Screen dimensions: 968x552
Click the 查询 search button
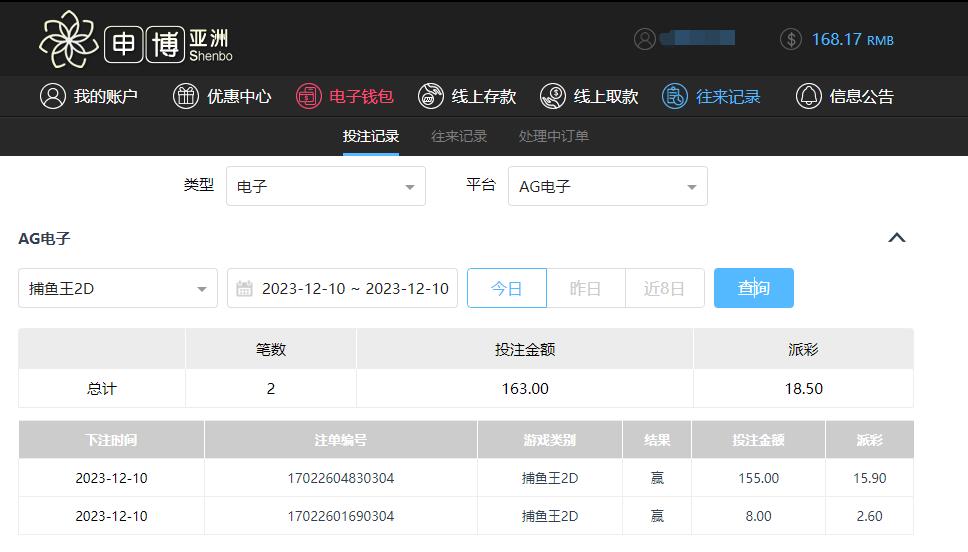click(x=754, y=288)
